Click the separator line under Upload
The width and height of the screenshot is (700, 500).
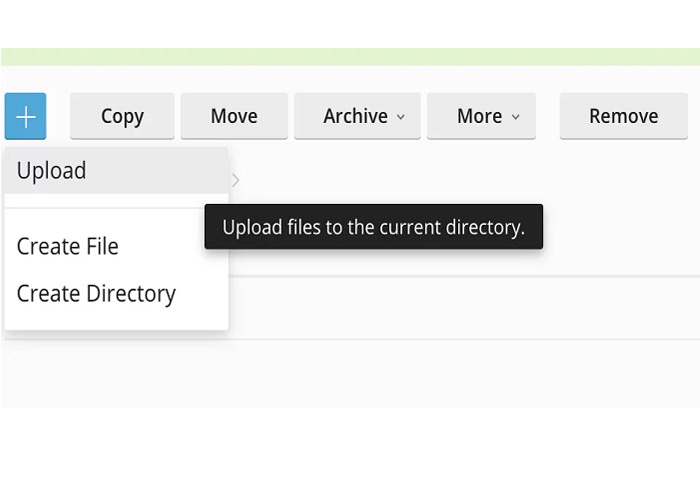(116, 208)
